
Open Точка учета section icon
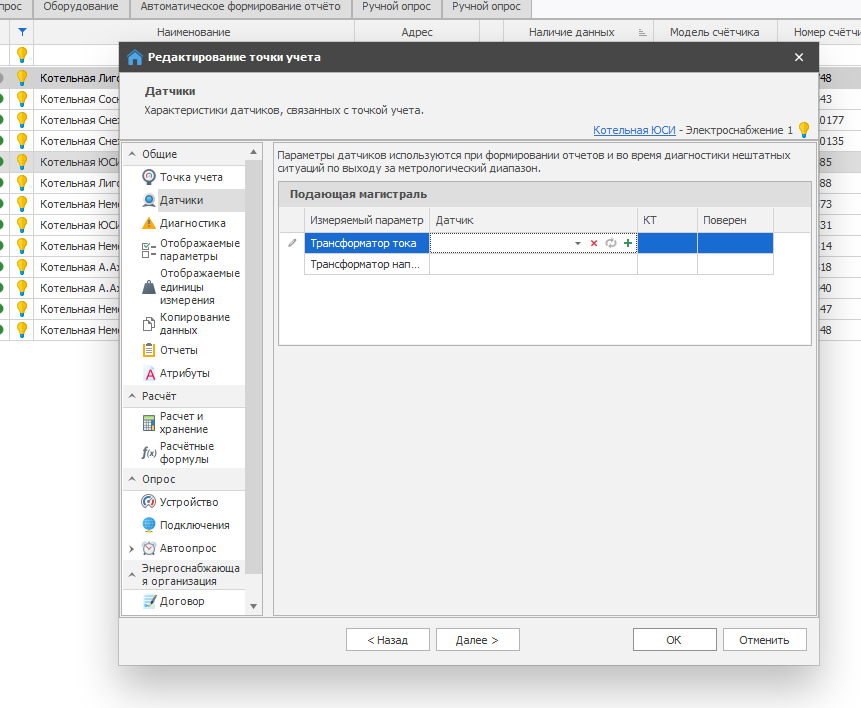point(148,177)
